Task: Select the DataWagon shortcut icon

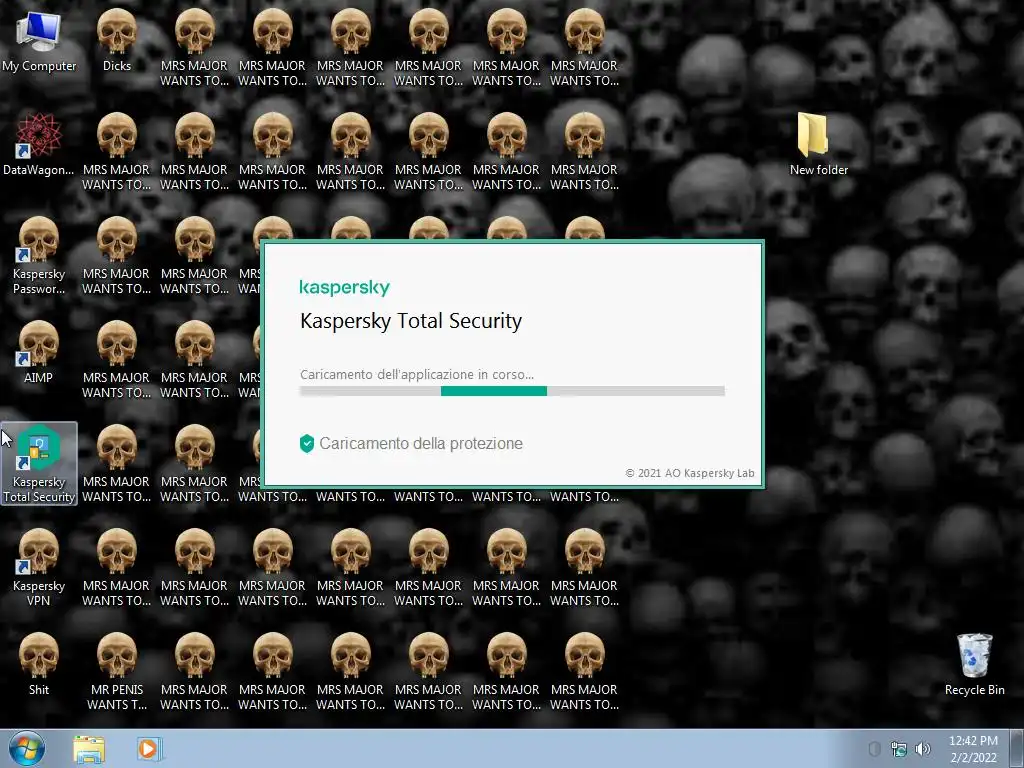Action: click(x=39, y=144)
